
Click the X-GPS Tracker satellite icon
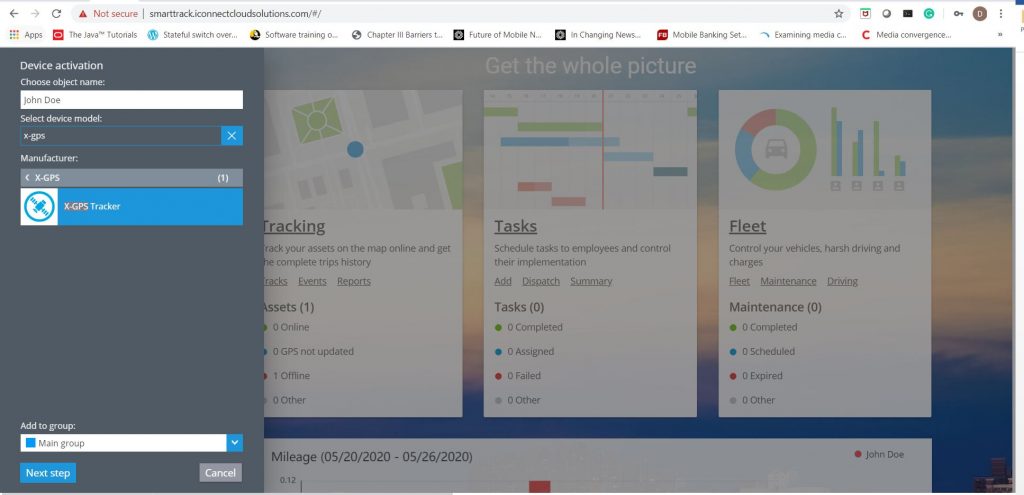coord(39,206)
